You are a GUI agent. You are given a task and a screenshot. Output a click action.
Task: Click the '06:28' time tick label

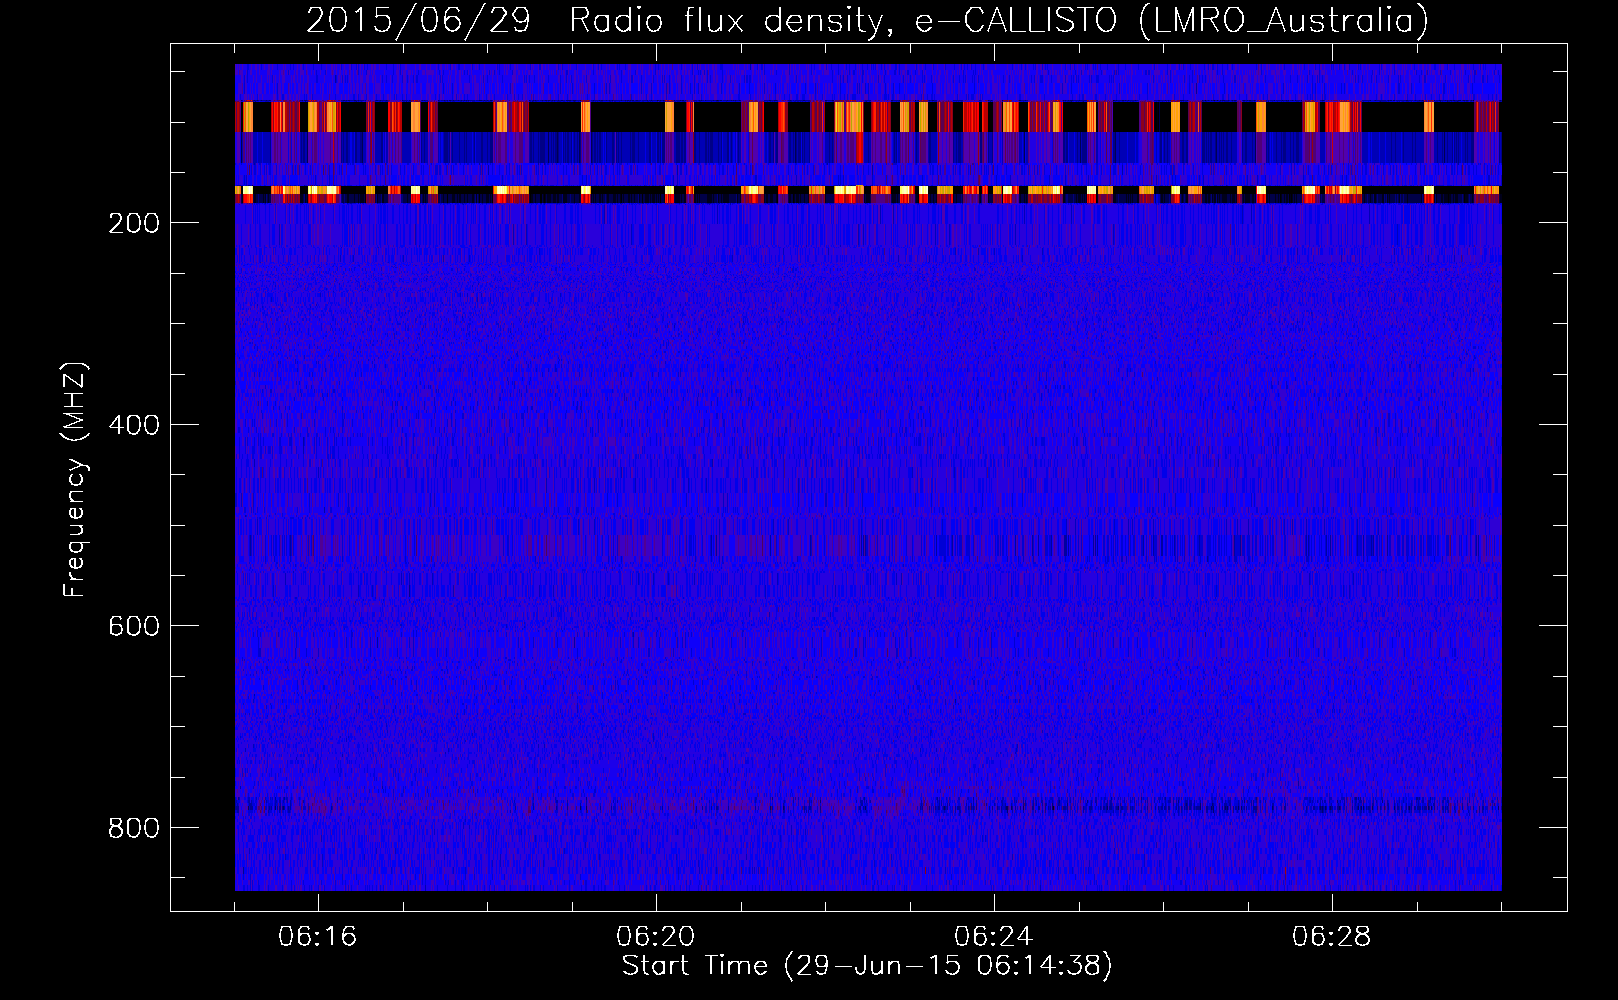pos(1332,937)
